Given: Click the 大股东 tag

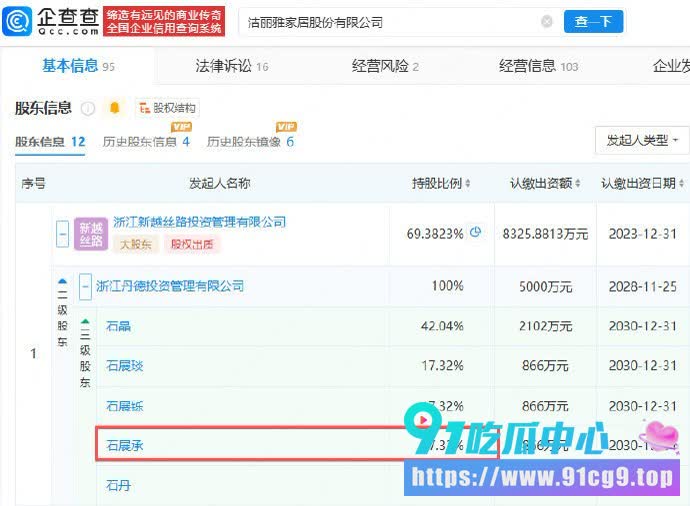Looking at the screenshot, I should [136, 244].
